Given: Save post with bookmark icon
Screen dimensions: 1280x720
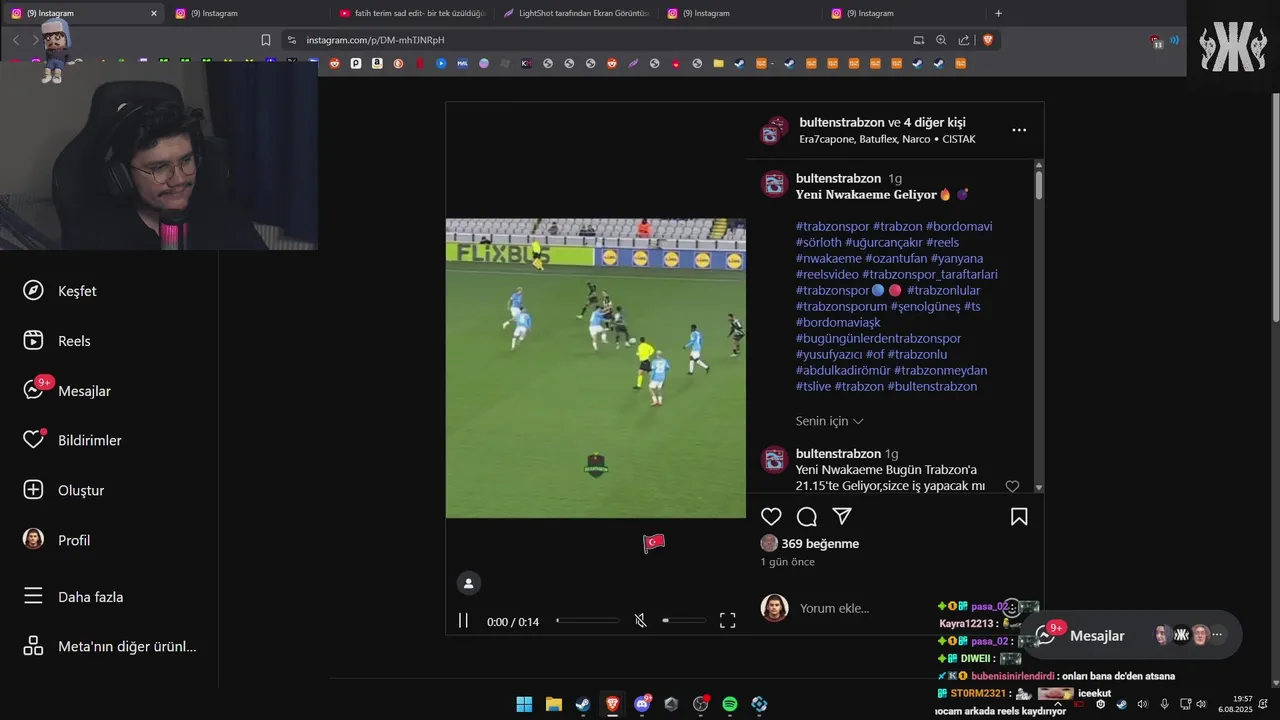Looking at the screenshot, I should point(1019,517).
